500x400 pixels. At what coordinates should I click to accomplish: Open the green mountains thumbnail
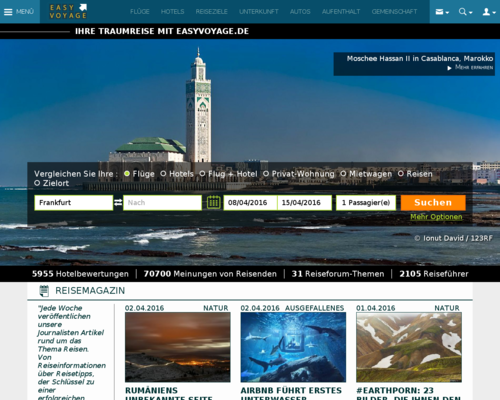point(409,347)
